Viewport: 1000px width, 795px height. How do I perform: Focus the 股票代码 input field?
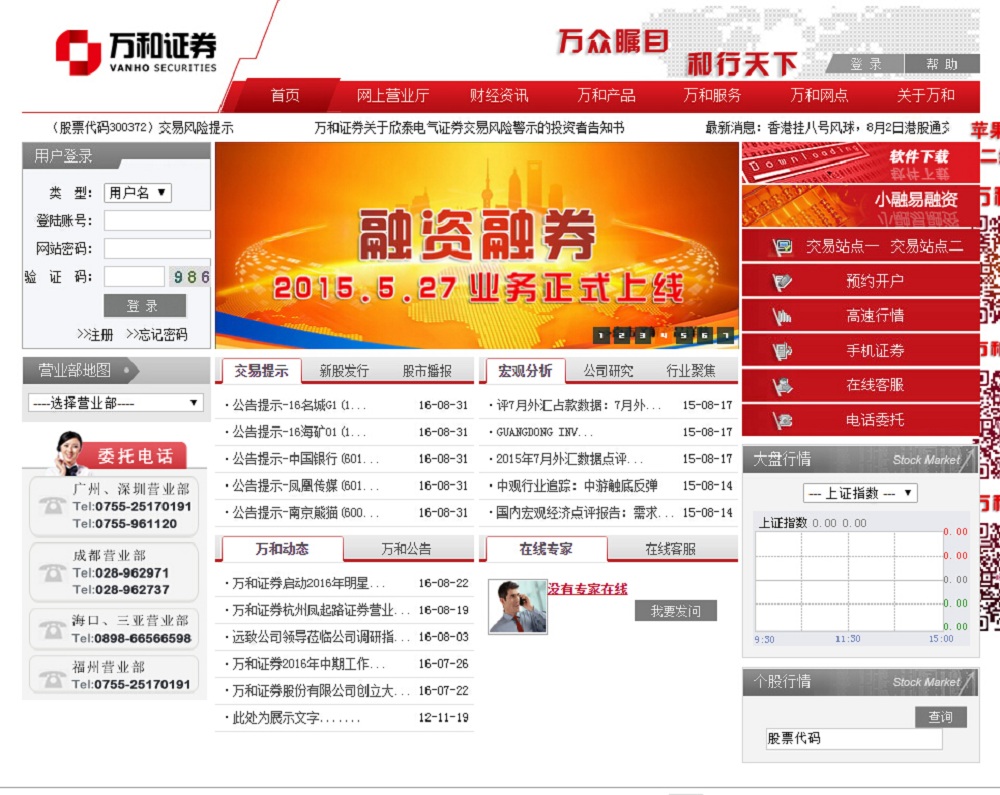854,738
